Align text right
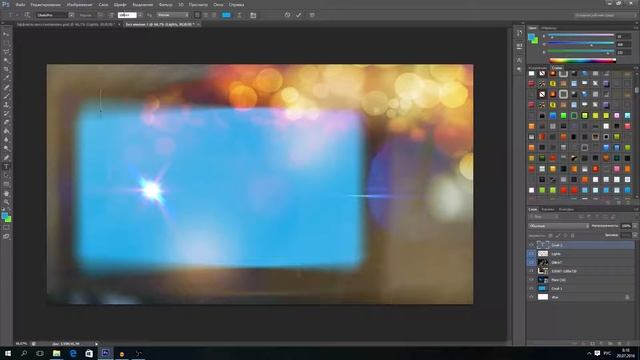 pos(214,15)
